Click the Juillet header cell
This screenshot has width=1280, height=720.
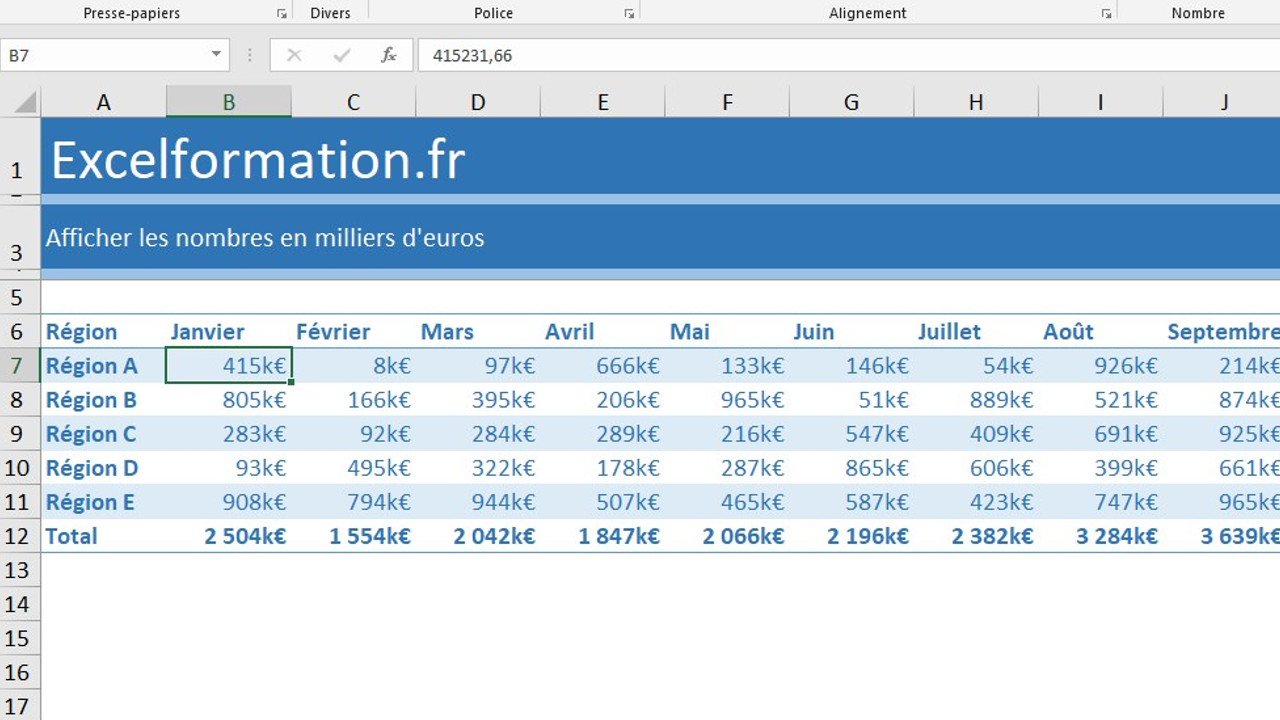click(976, 332)
